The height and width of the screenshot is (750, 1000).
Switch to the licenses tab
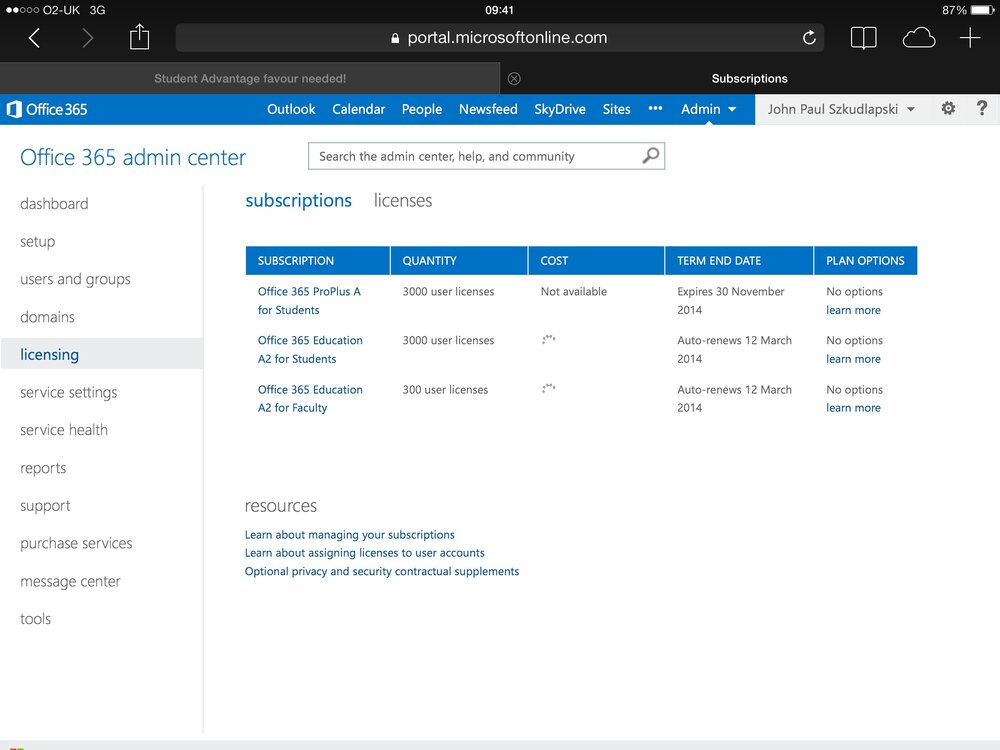pyautogui.click(x=402, y=200)
